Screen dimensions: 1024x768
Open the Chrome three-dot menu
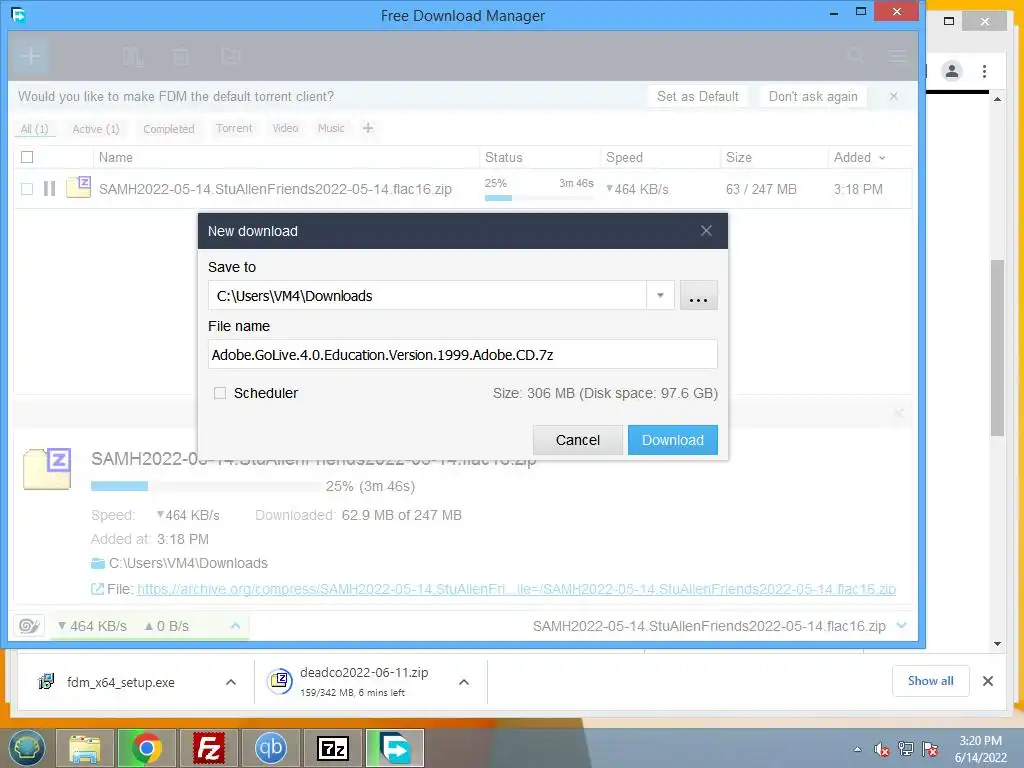[984, 71]
